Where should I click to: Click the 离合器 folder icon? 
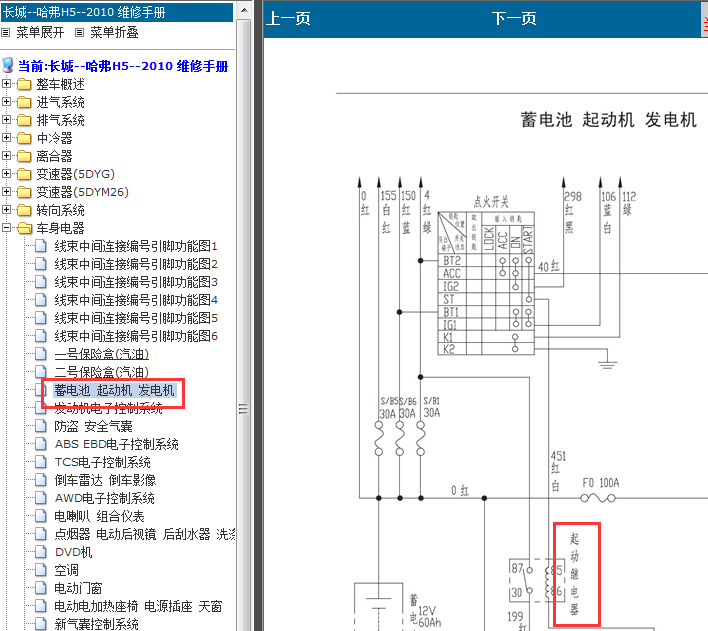click(x=24, y=156)
